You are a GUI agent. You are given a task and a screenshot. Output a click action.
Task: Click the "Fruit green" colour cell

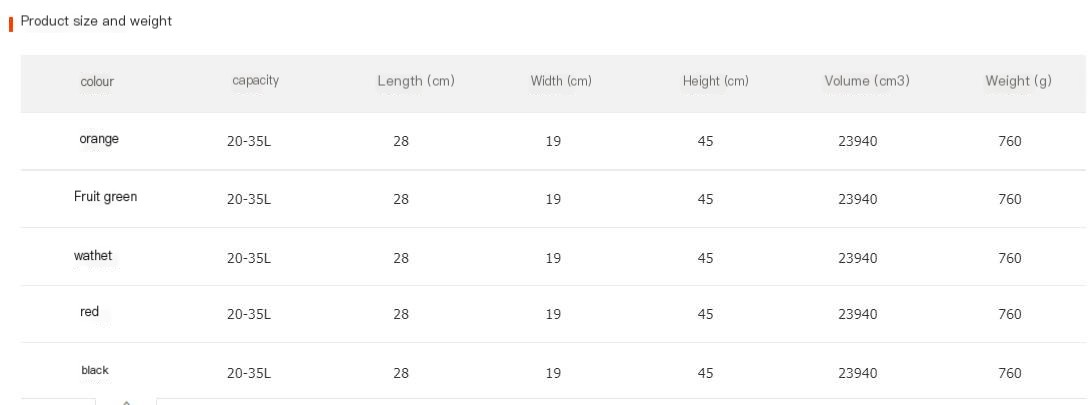tap(105, 197)
